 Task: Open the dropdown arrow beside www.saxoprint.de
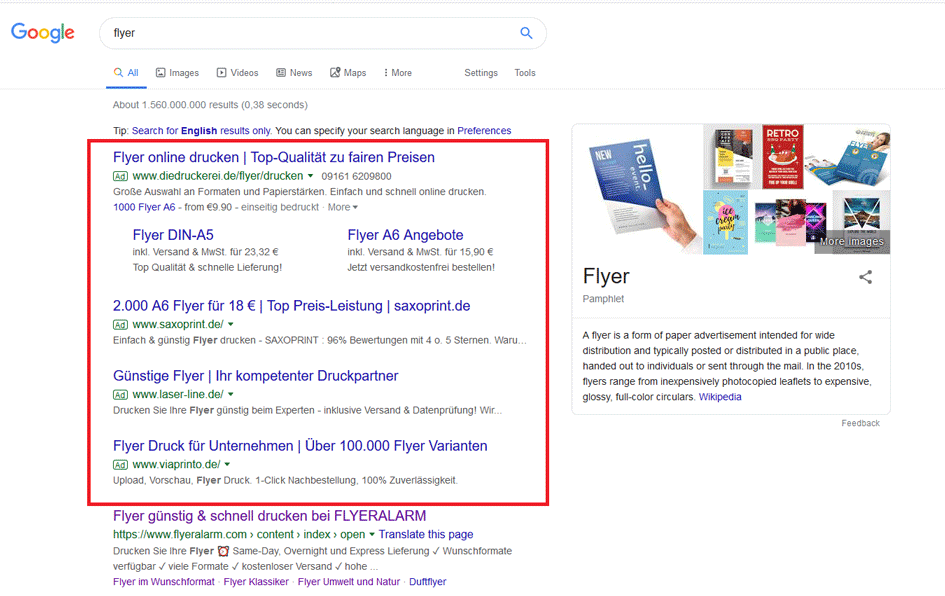[x=231, y=325]
